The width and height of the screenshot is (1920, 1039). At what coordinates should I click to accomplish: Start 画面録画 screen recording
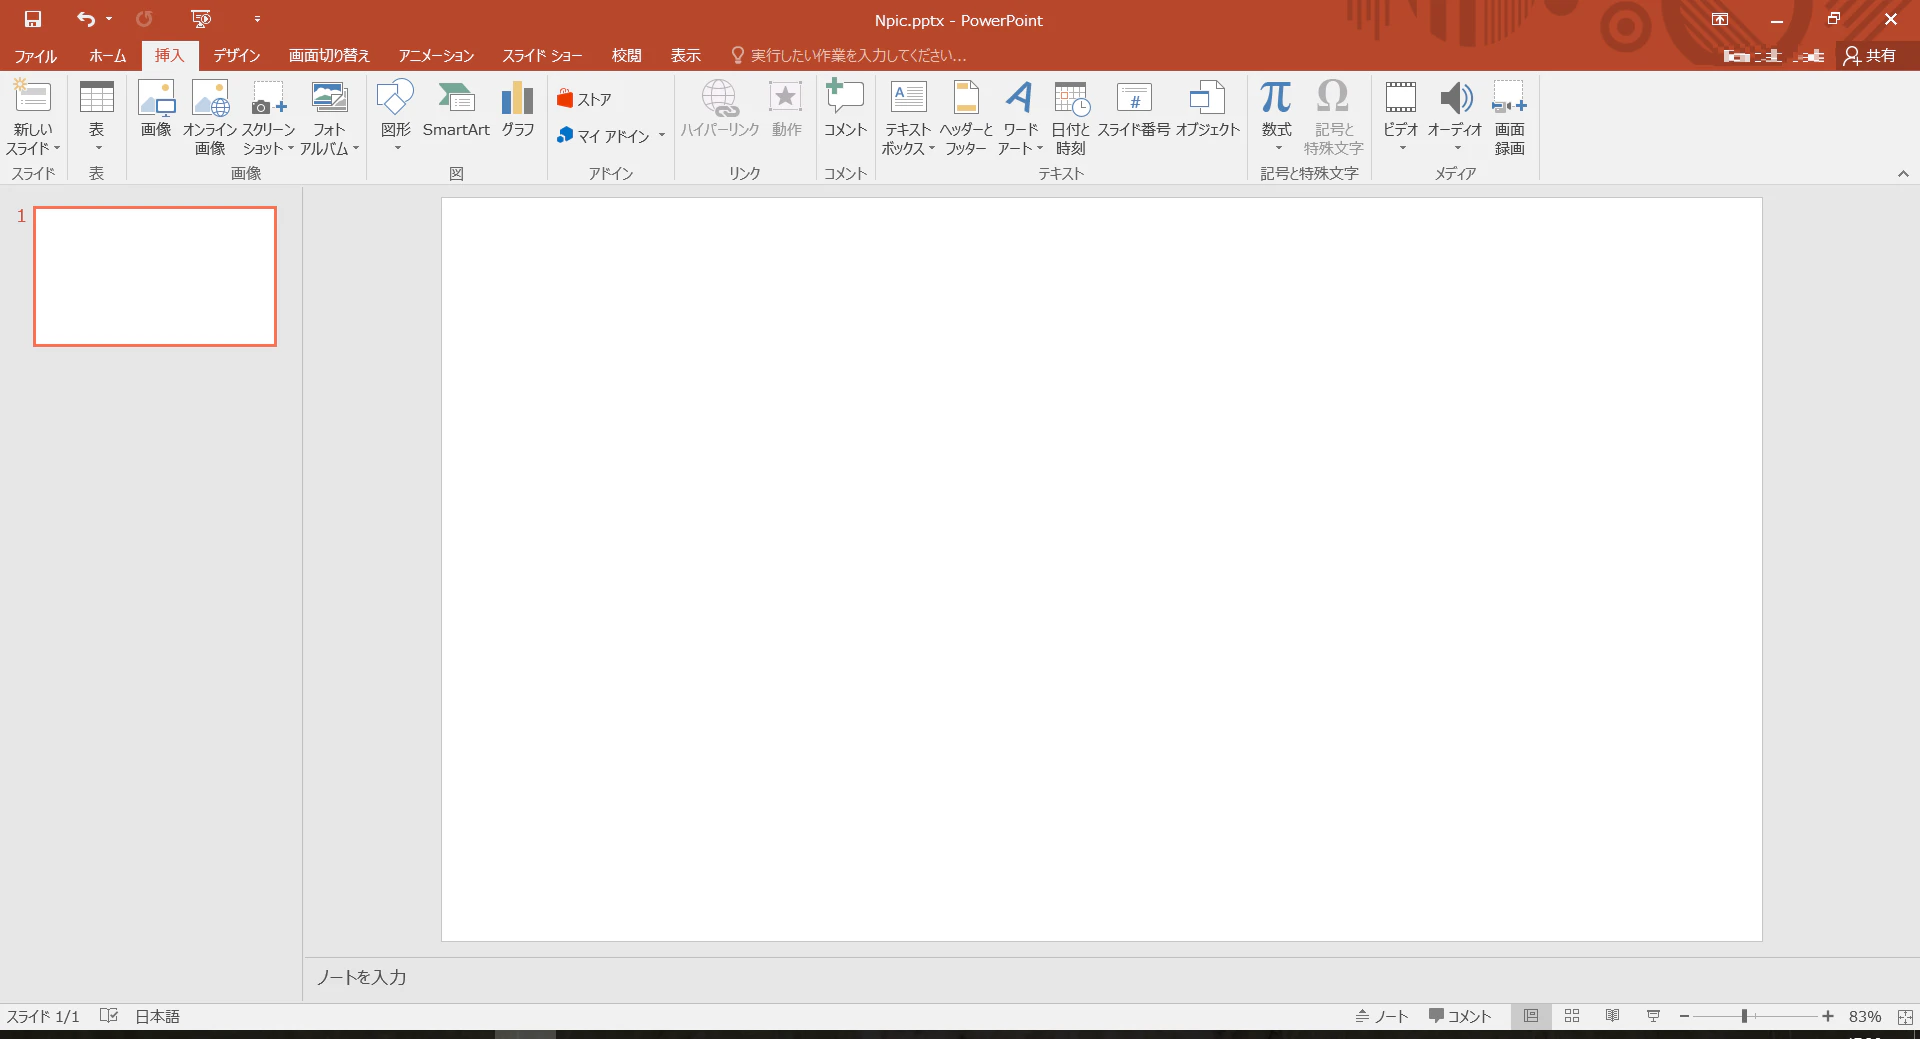[x=1510, y=117]
